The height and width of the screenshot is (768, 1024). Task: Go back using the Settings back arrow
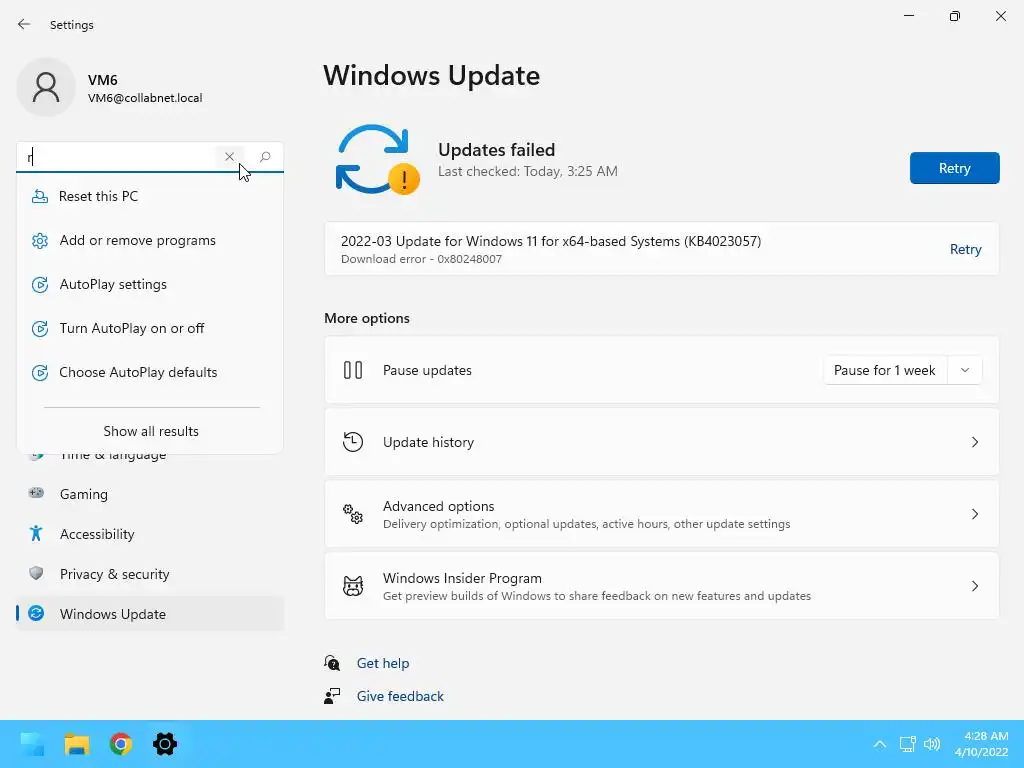[x=24, y=24]
